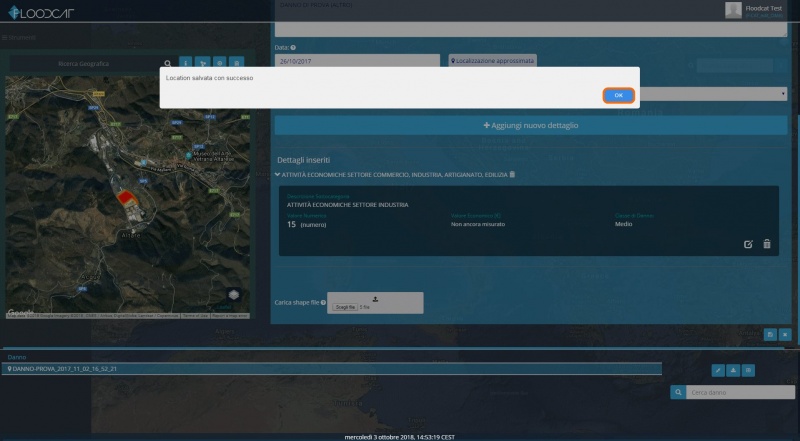Click the pencil edit icon for DANNO-PROVA
The image size is (800, 441).
(718, 370)
